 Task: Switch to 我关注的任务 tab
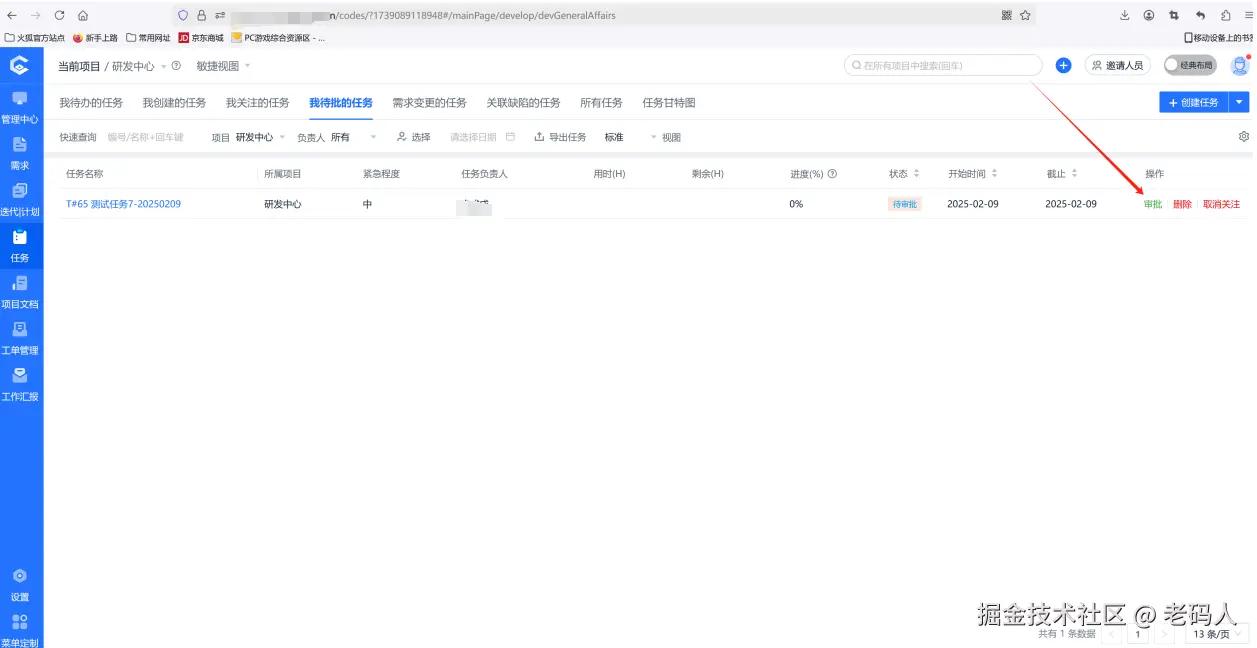point(257,103)
